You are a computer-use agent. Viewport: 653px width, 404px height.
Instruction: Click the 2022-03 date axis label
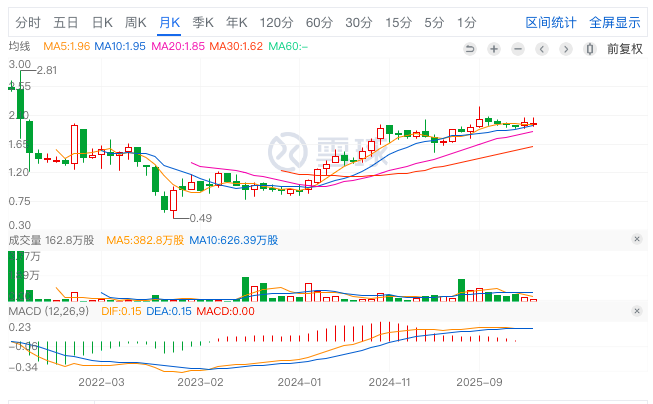101,382
